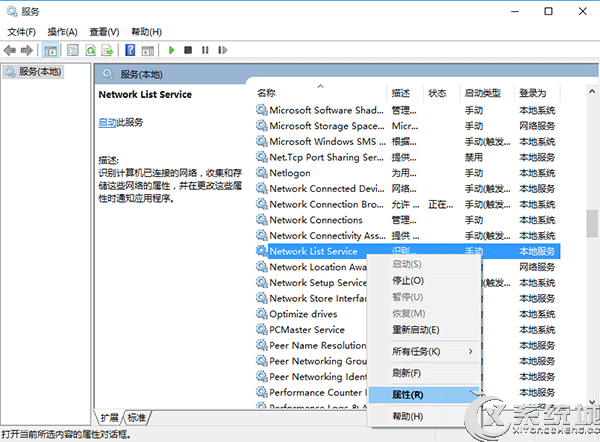
Task: Sort by 启动类型 column header
Action: [487, 93]
